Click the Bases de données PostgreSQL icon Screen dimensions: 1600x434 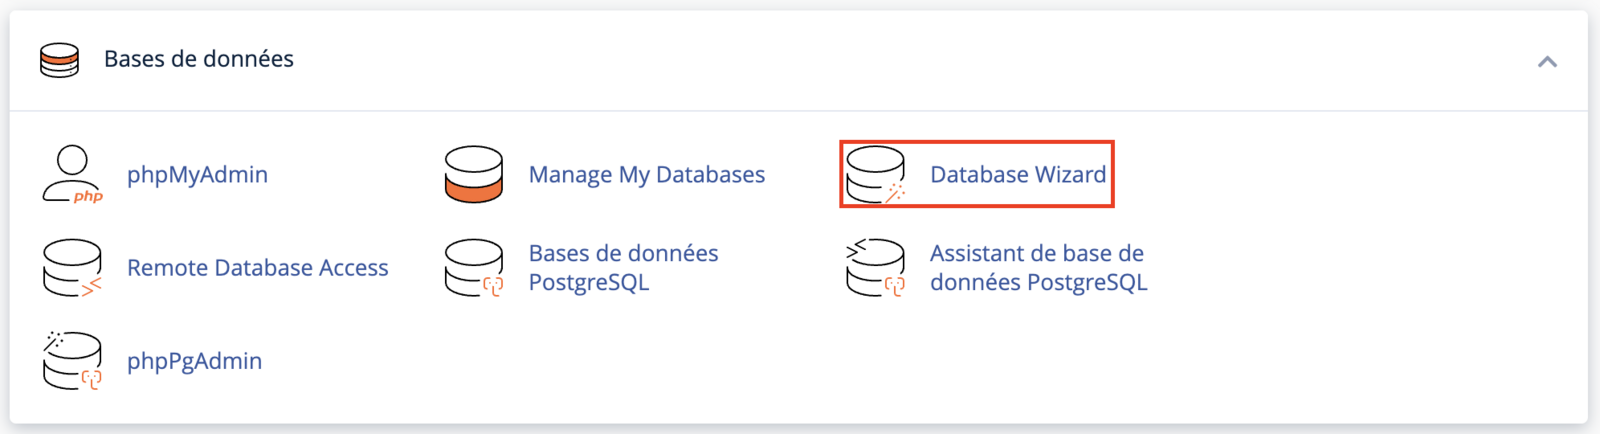point(474,268)
